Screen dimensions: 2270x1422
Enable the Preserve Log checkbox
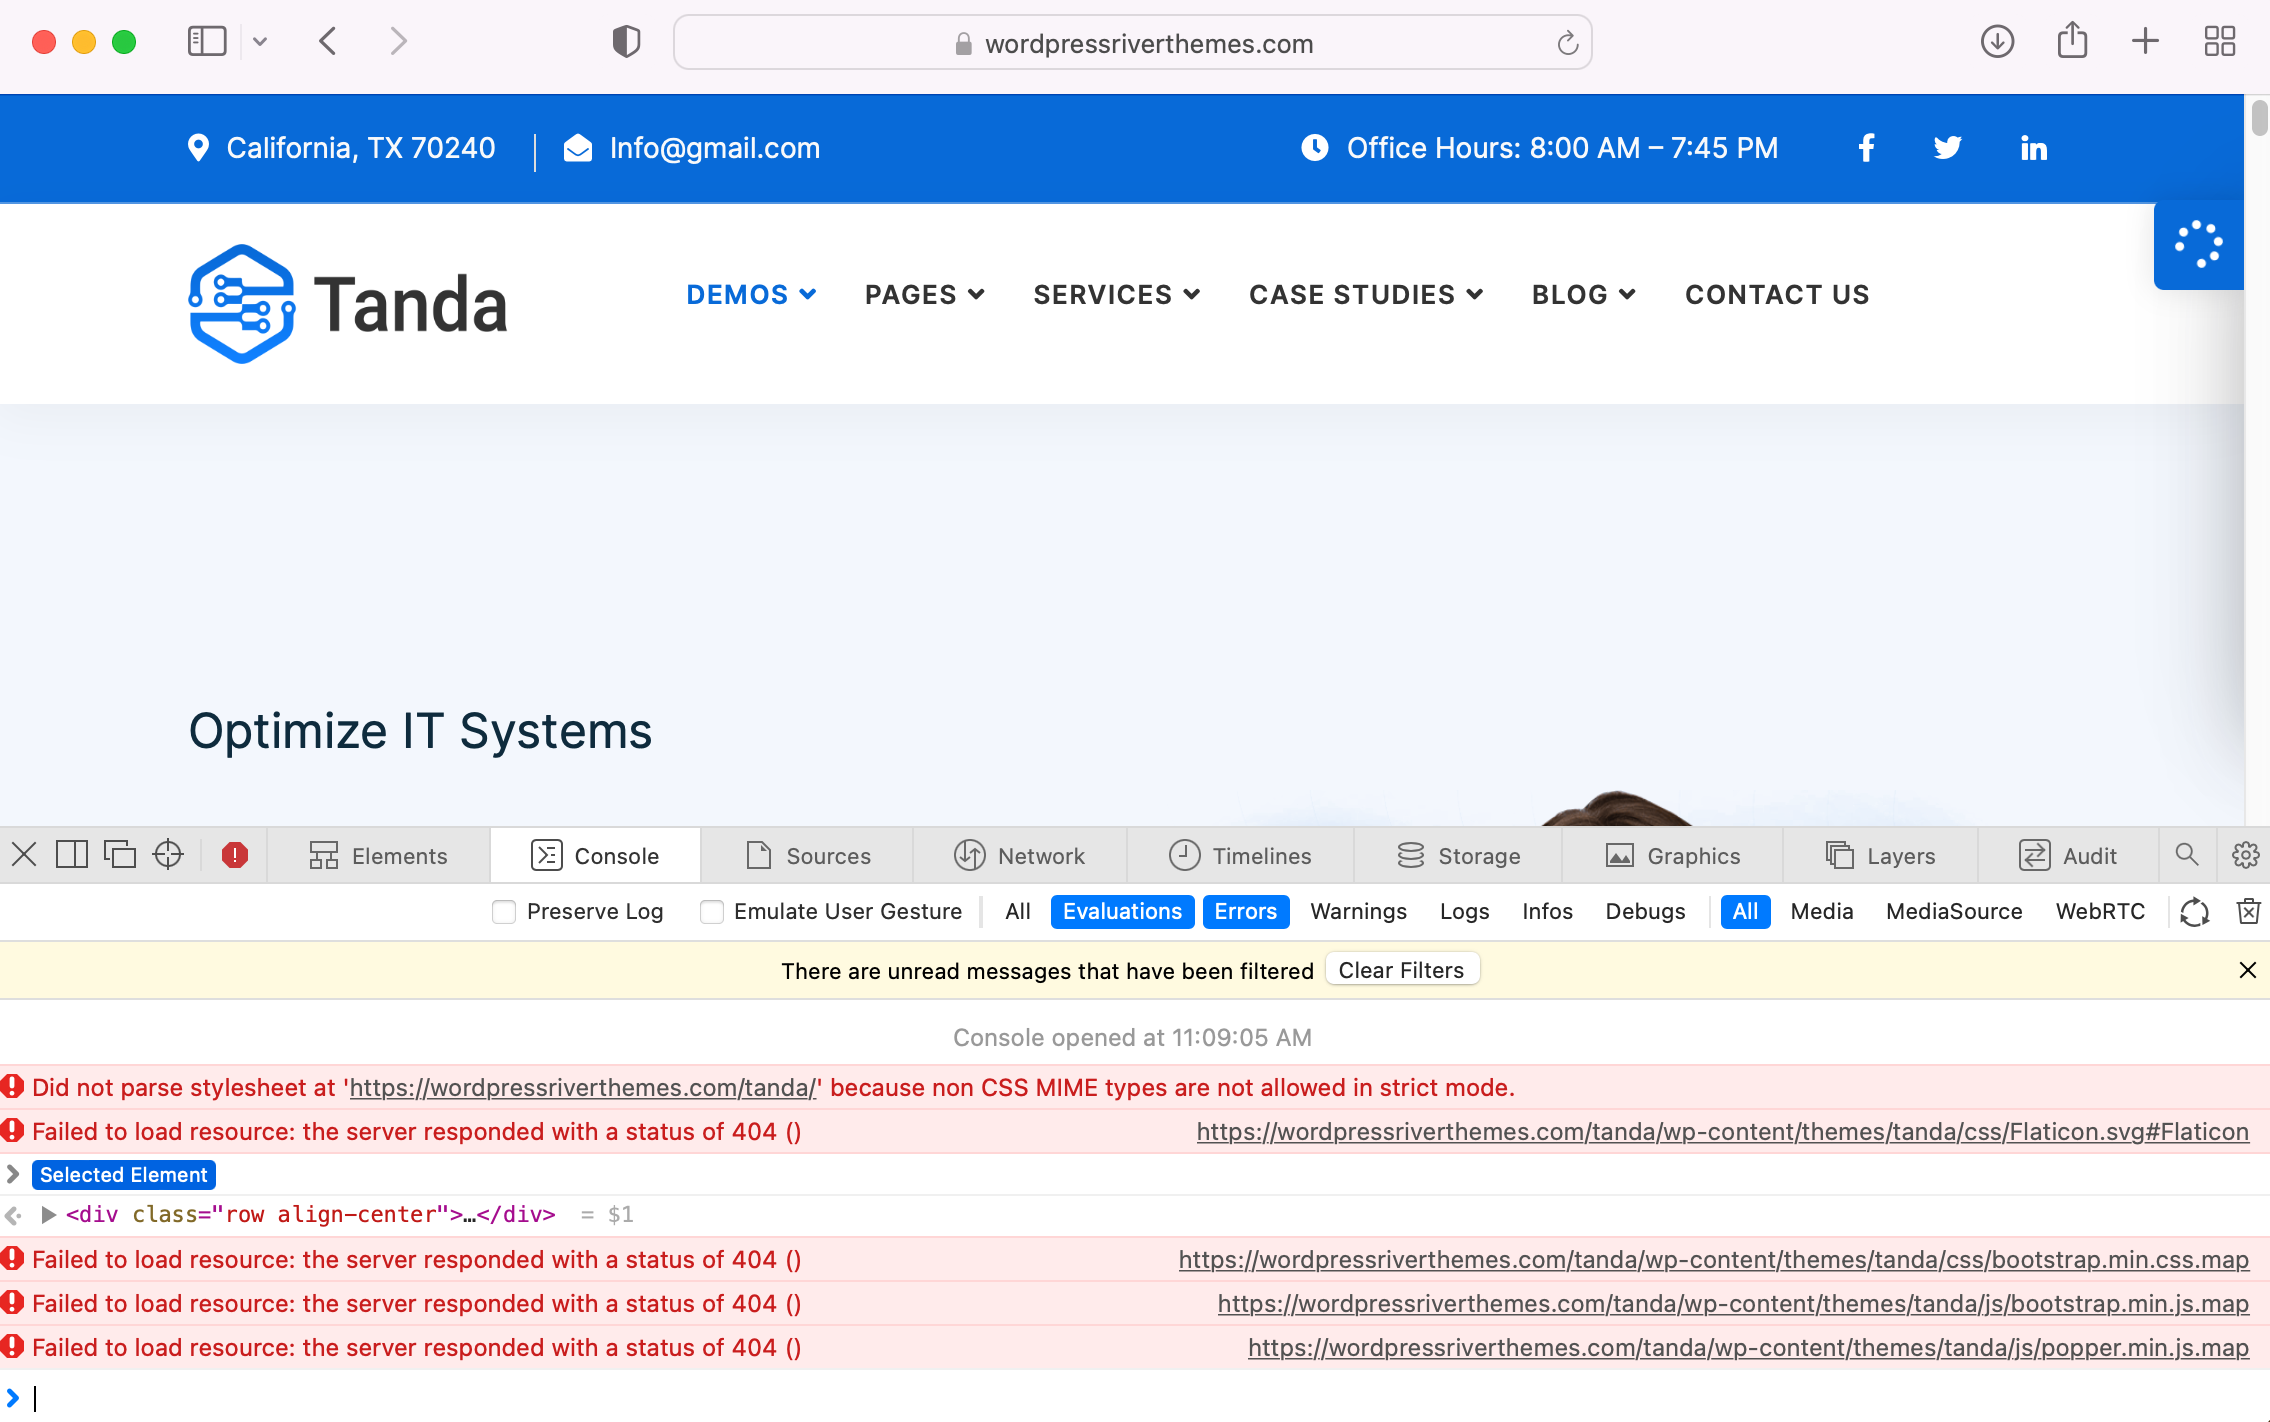tap(504, 912)
